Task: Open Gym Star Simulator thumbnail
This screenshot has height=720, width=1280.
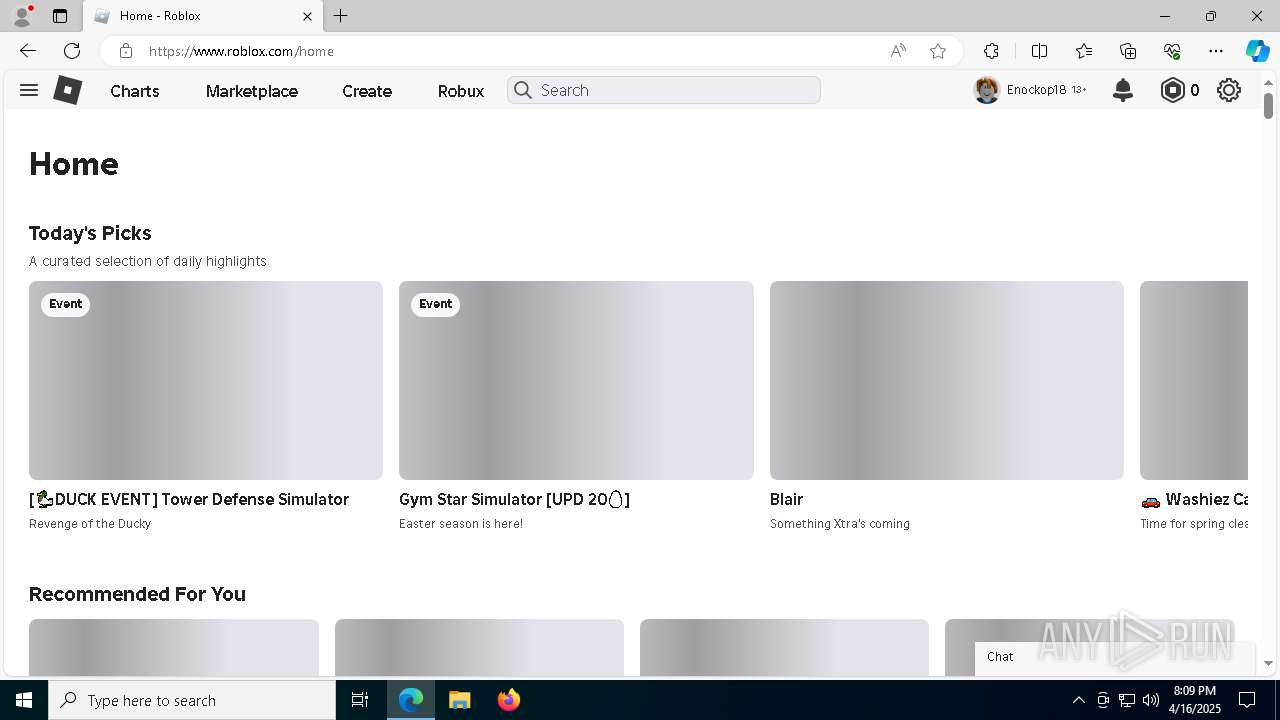Action: pyautogui.click(x=576, y=380)
